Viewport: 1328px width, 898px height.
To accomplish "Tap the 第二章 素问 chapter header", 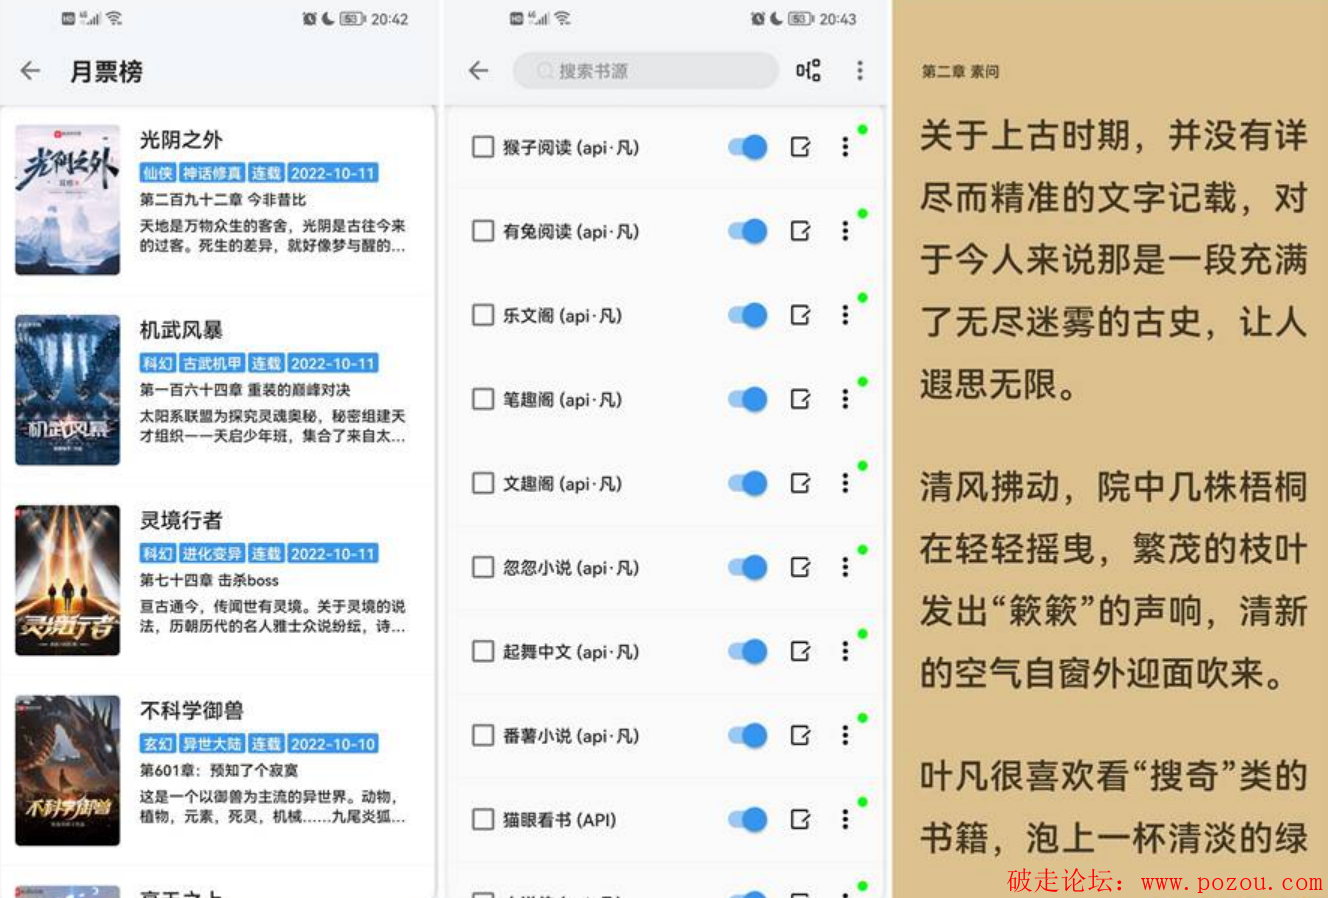I will (960, 71).
